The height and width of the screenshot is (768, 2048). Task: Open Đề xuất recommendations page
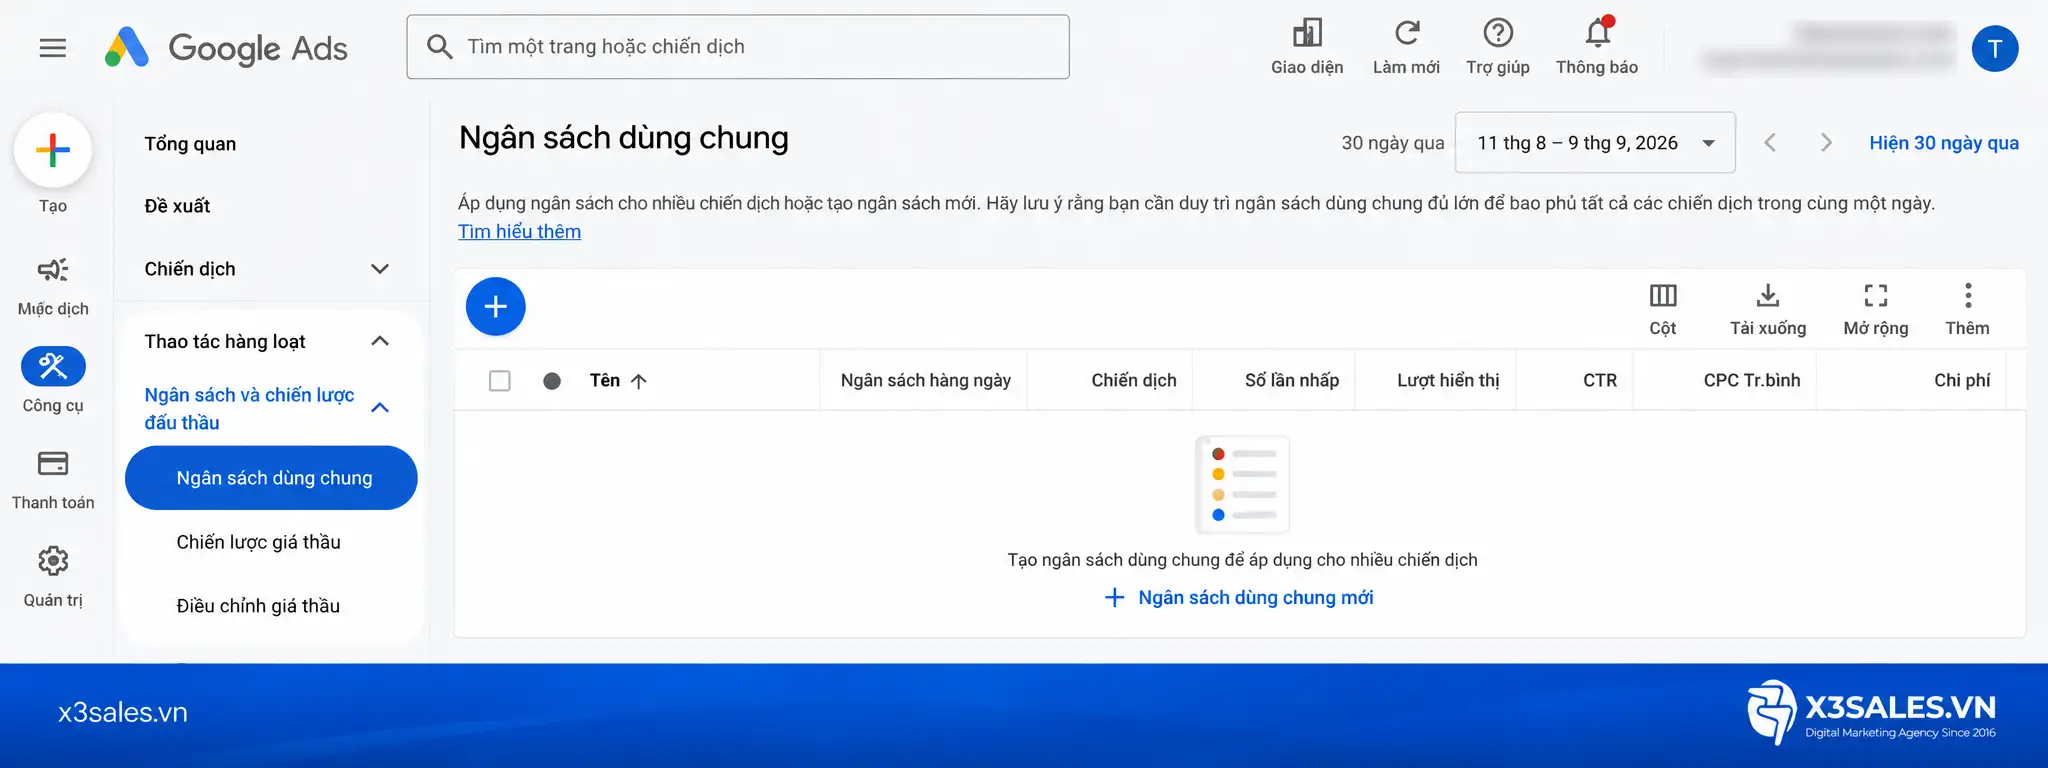(177, 206)
